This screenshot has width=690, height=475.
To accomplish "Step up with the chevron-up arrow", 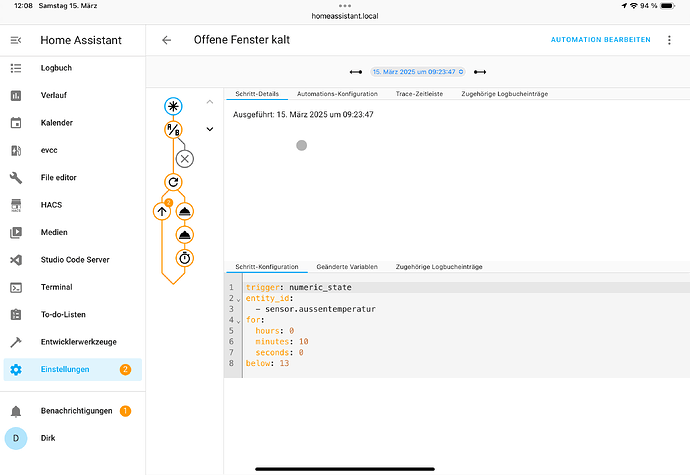I will [210, 102].
